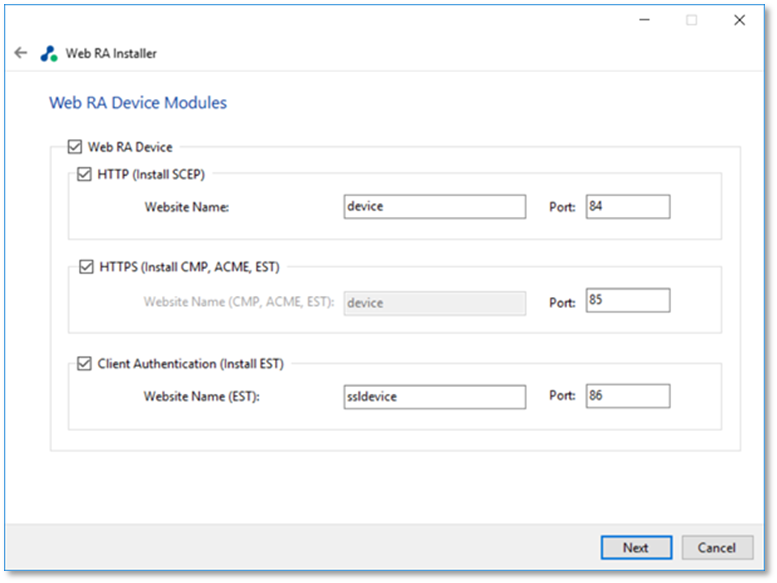Click the HTTP Website Name field

click(x=435, y=207)
